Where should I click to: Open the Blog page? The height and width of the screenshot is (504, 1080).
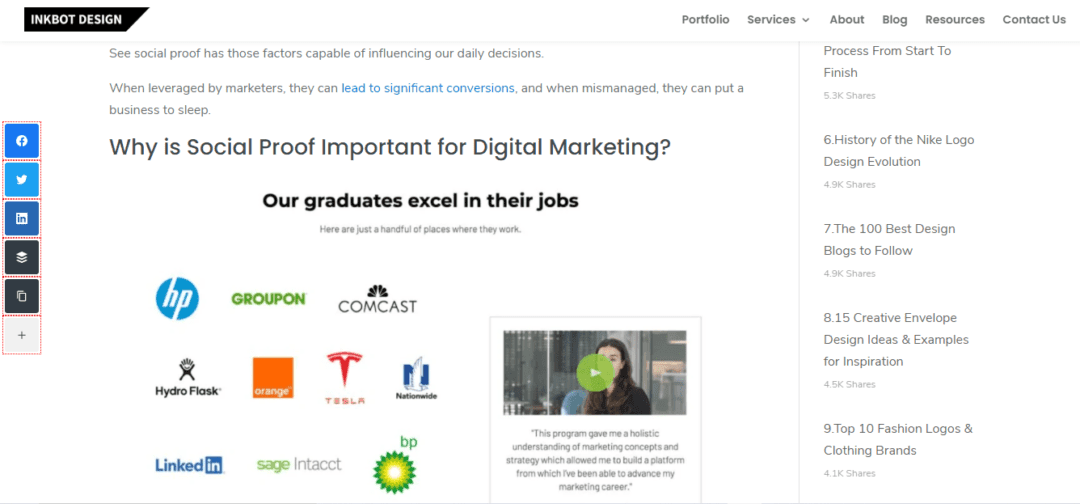(895, 19)
